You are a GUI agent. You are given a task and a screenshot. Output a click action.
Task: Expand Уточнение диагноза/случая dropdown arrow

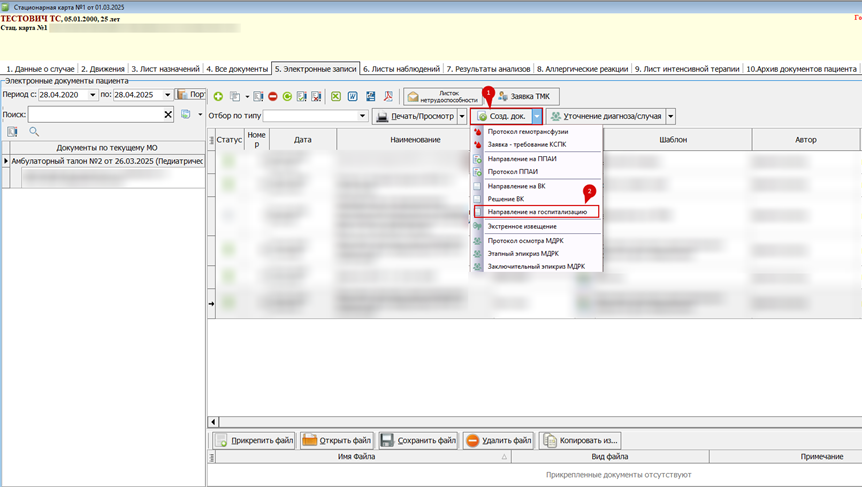point(671,116)
